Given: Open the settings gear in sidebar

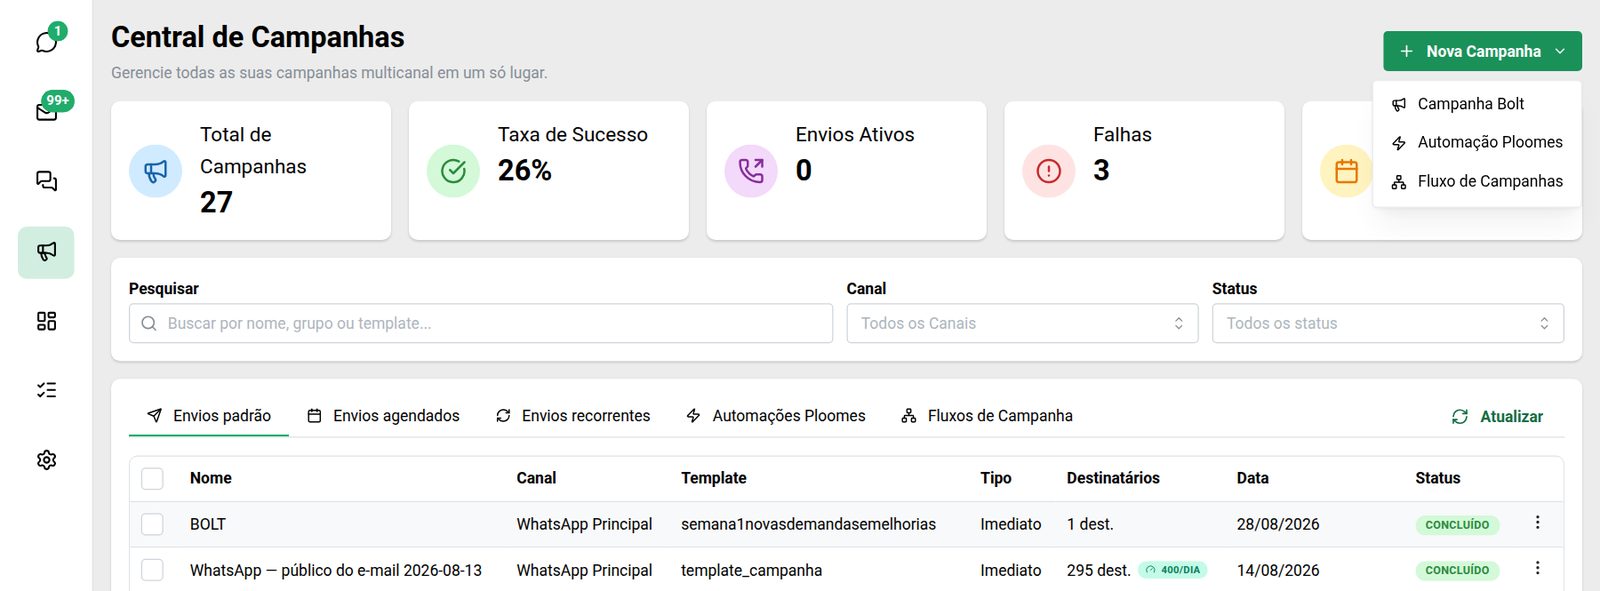Looking at the screenshot, I should 46,460.
